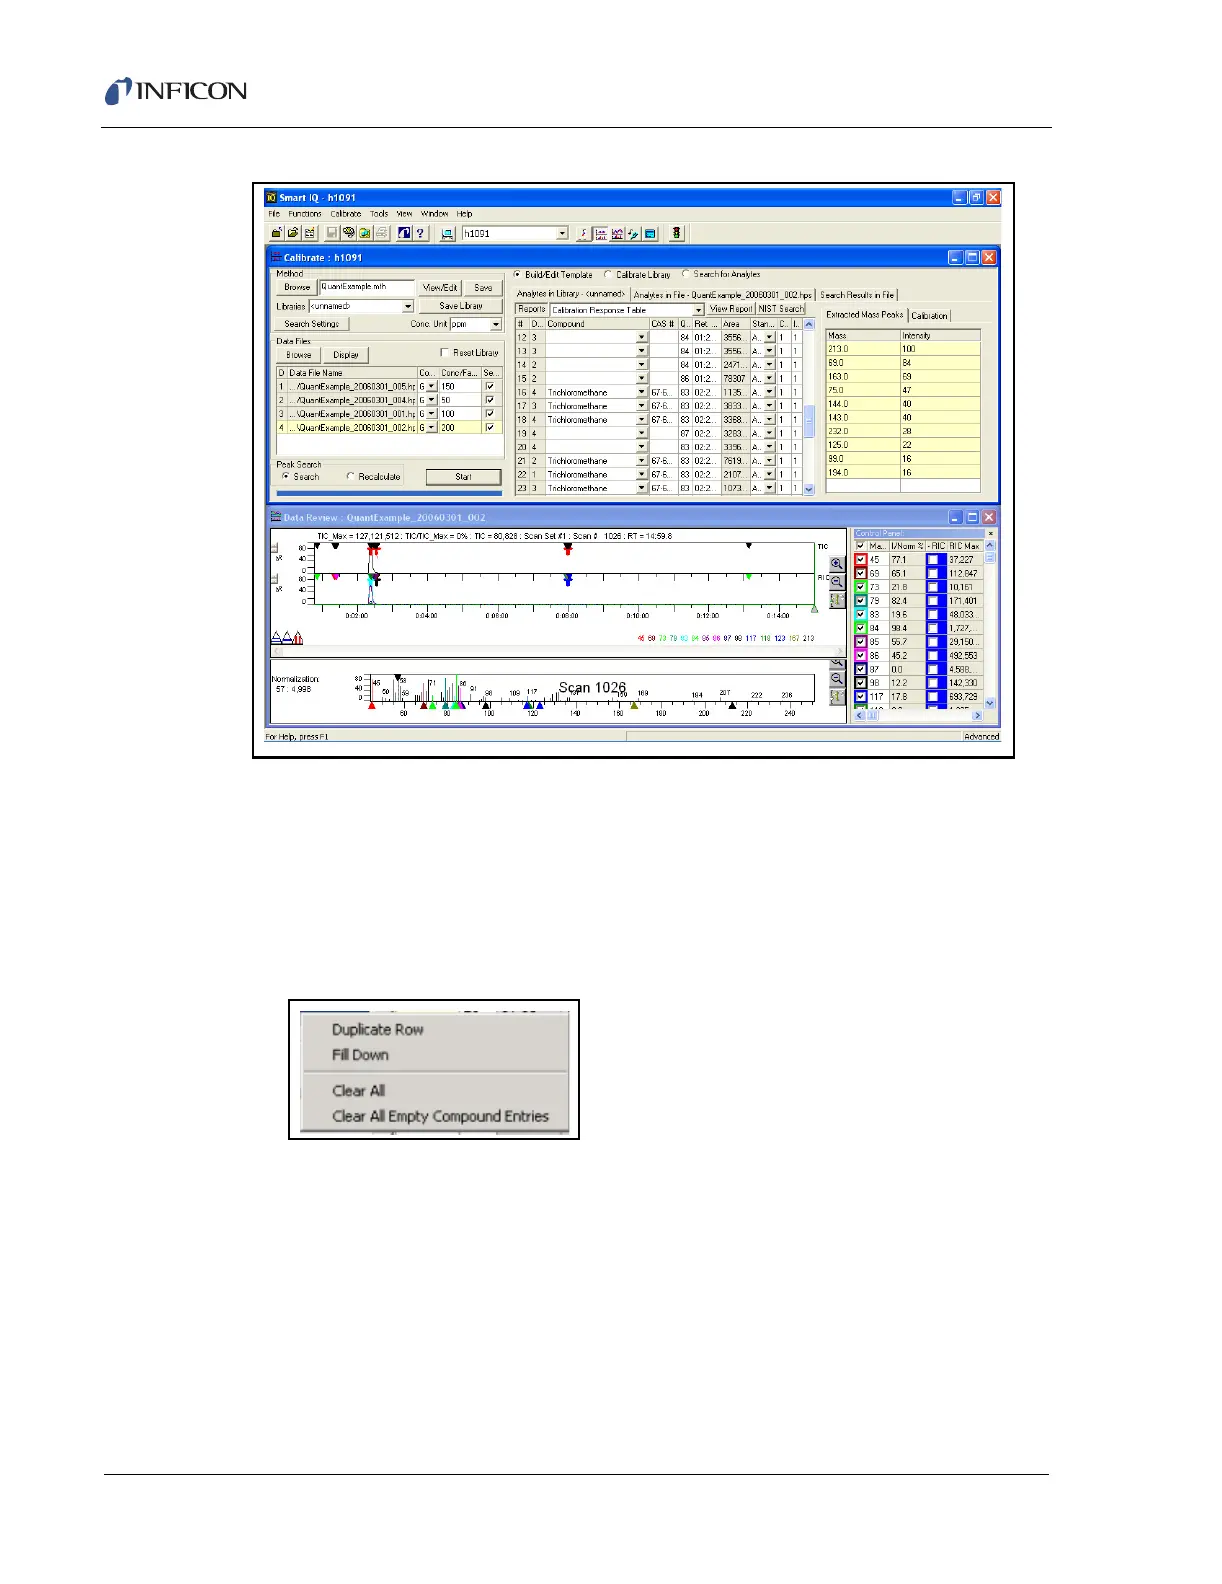
Task: Click the Search Settings button
Action: click(x=312, y=324)
